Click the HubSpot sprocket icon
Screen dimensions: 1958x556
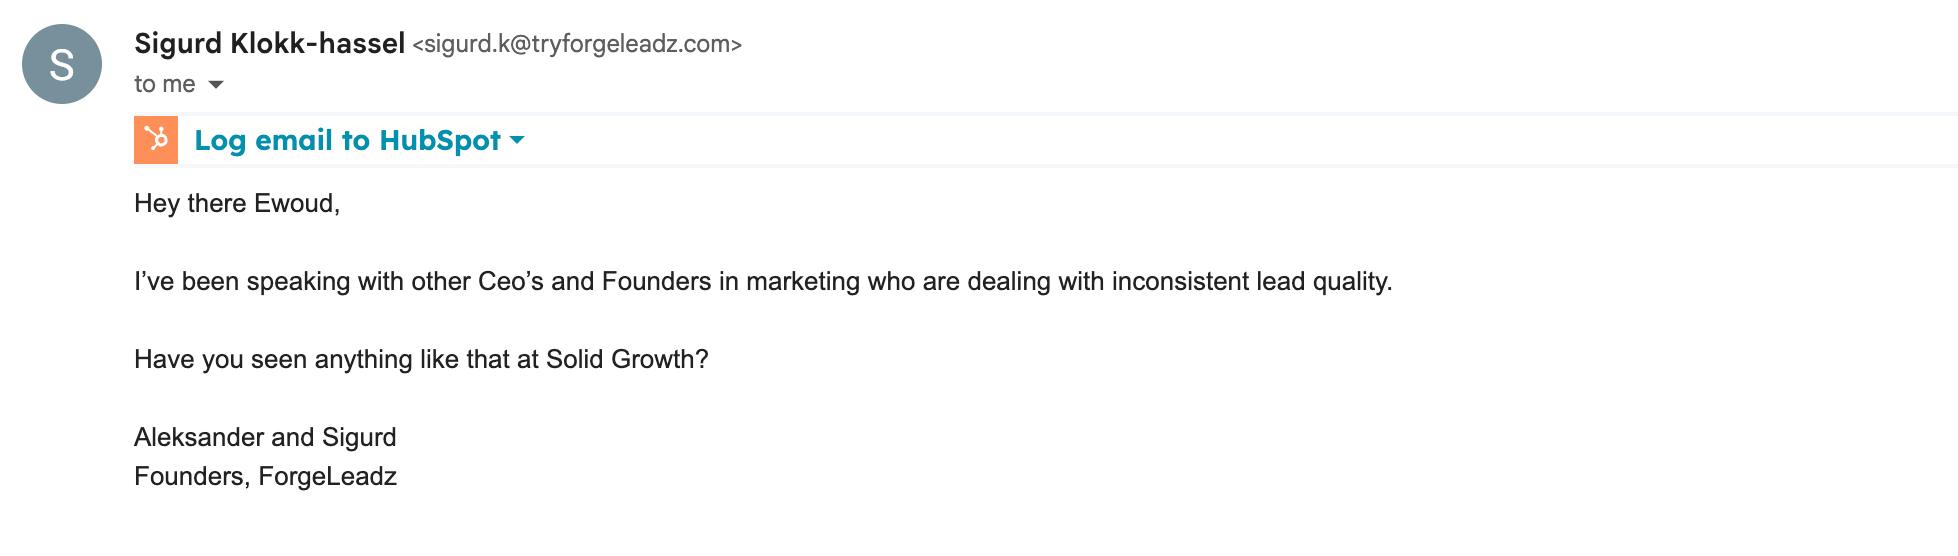[x=156, y=140]
